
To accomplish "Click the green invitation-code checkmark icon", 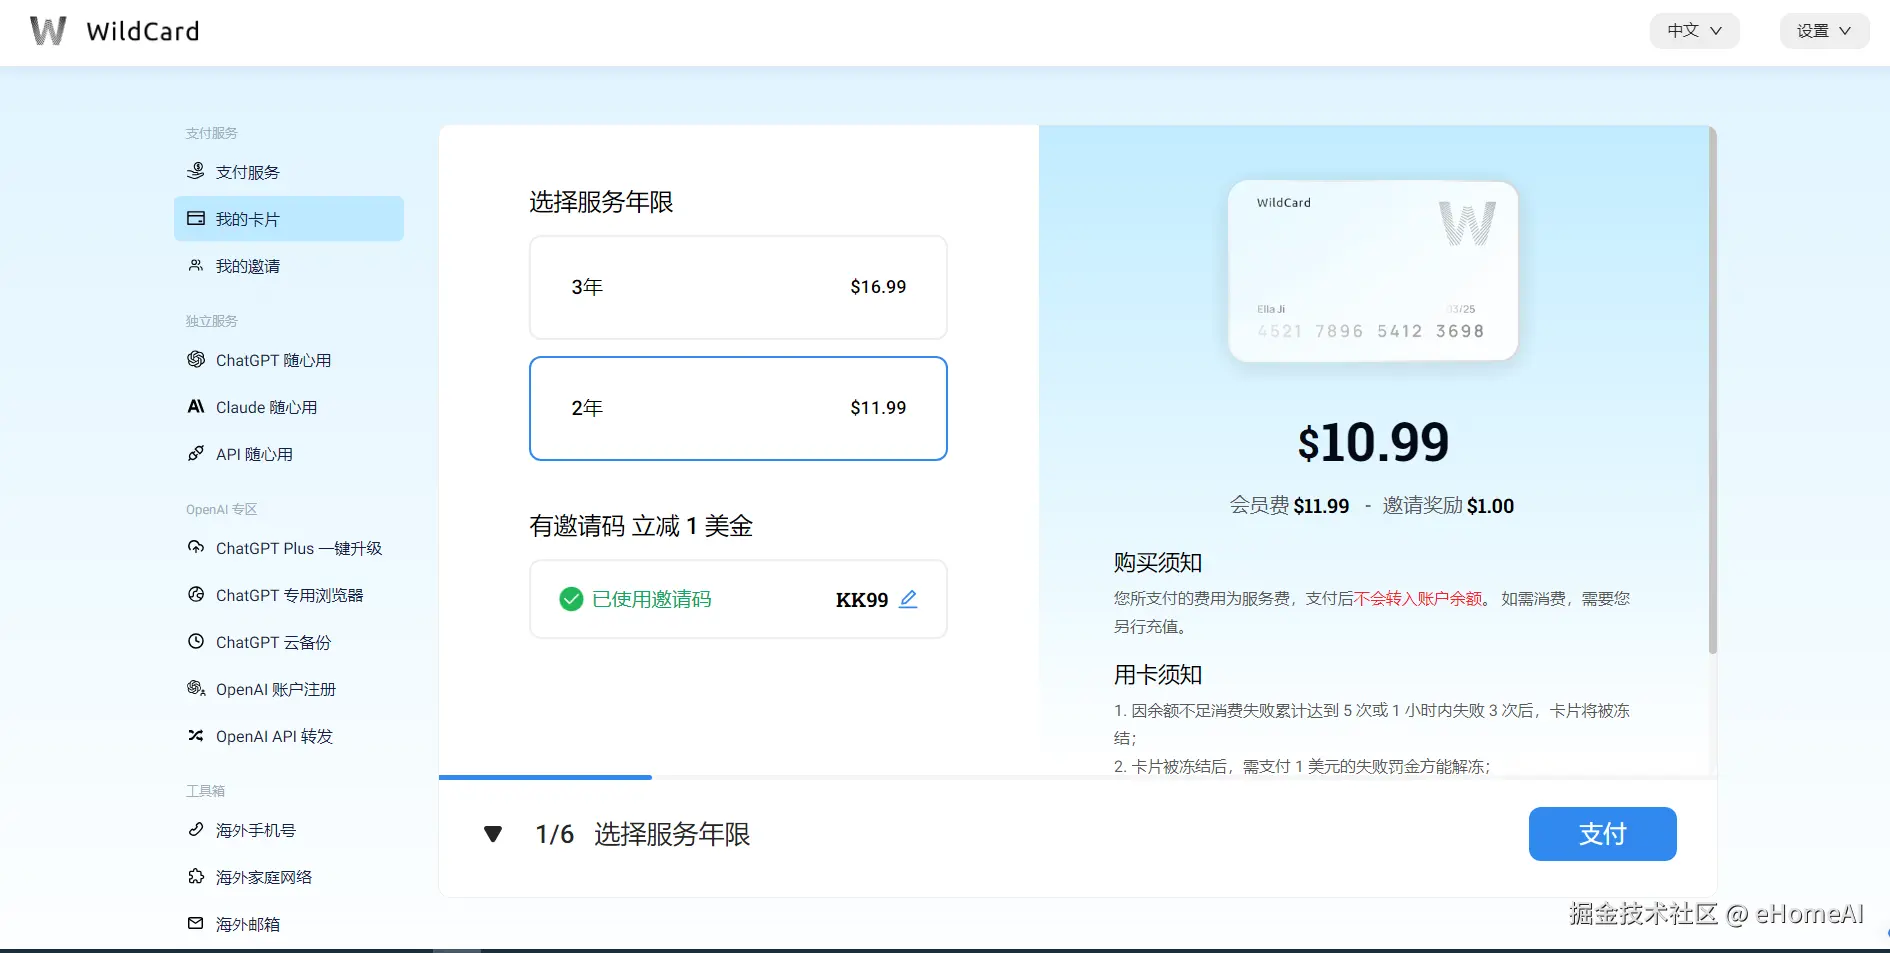I will tap(571, 599).
